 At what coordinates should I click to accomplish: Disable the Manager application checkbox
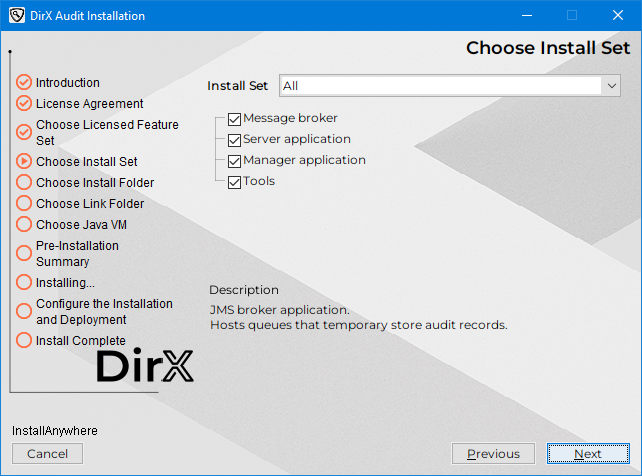click(235, 161)
